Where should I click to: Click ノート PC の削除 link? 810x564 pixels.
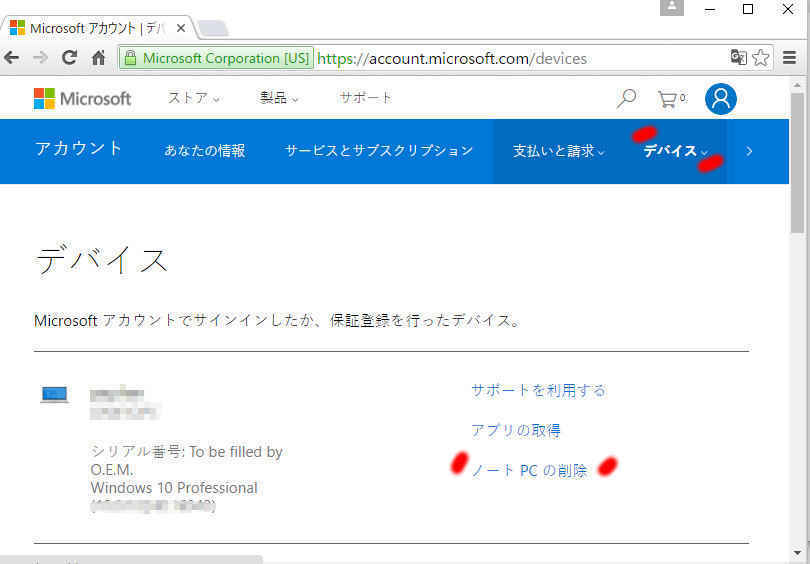(529, 471)
